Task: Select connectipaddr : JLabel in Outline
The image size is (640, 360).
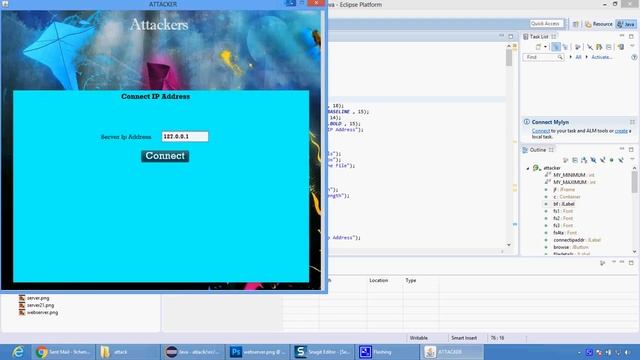Action: click(577, 240)
